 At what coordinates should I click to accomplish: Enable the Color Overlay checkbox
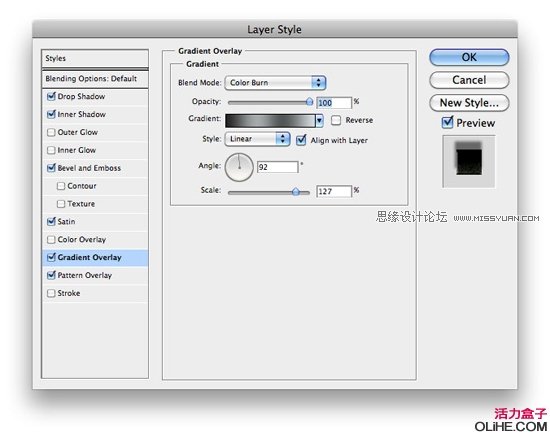point(51,239)
